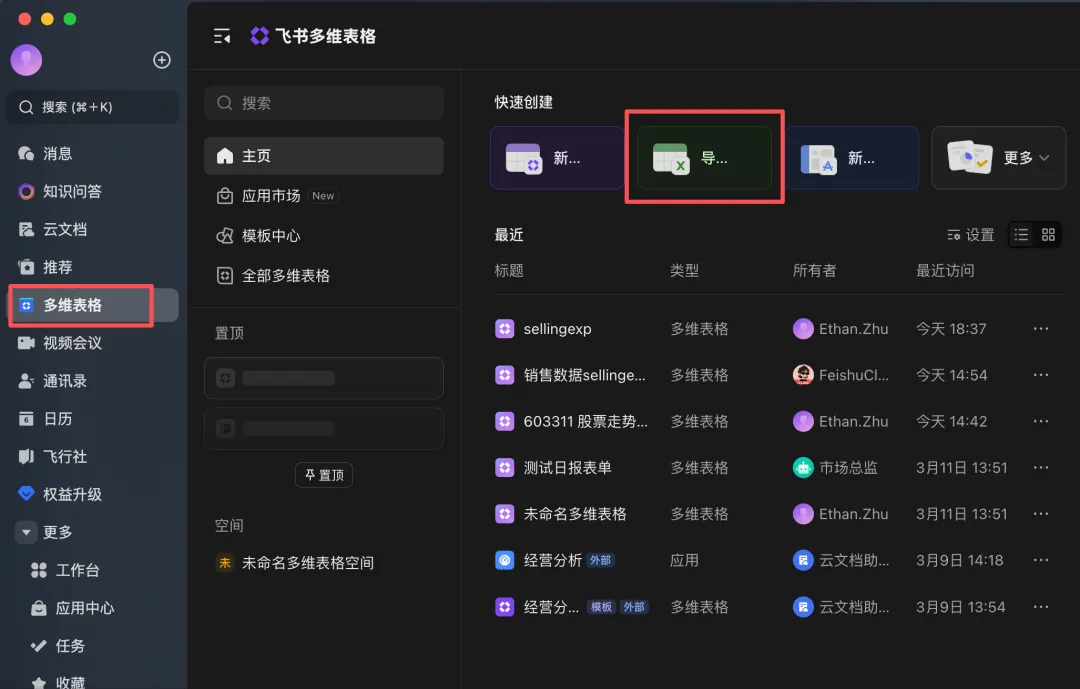Image resolution: width=1080 pixels, height=689 pixels.
Task: Open 未命名多维表格 in recent list
Action: pos(575,514)
